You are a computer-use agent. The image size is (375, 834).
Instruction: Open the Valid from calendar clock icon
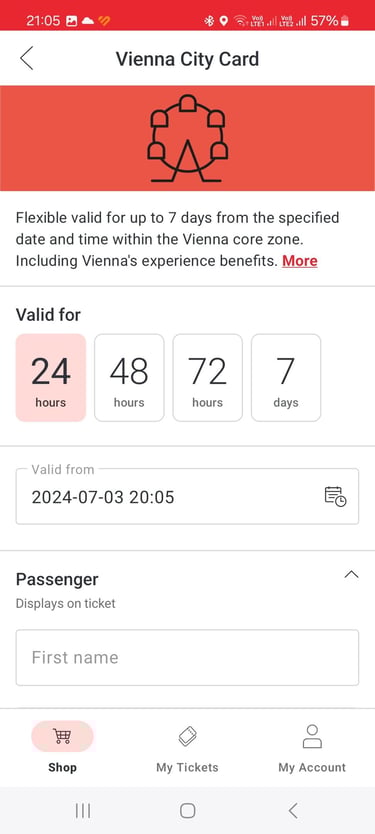(335, 496)
